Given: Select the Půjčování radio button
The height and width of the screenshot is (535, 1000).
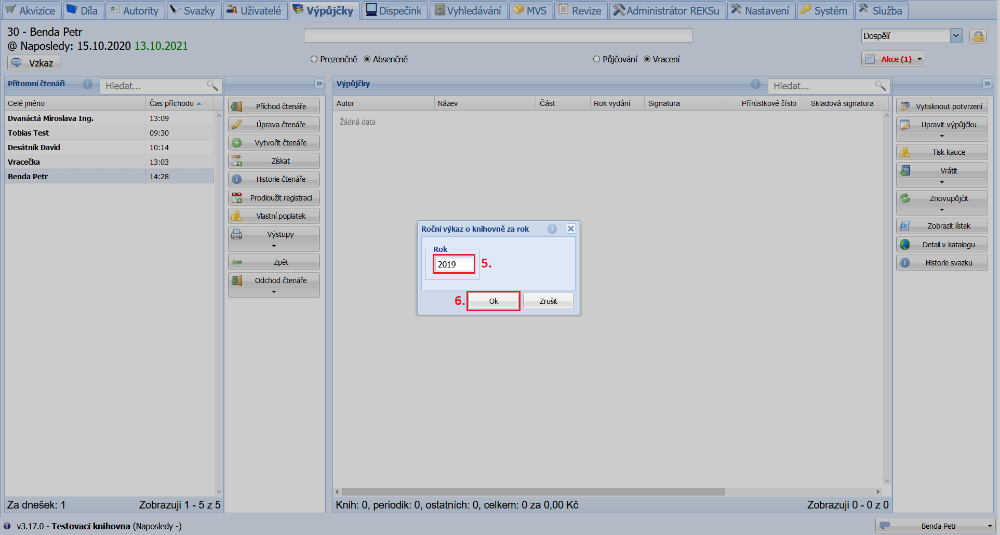Looking at the screenshot, I should pos(597,59).
